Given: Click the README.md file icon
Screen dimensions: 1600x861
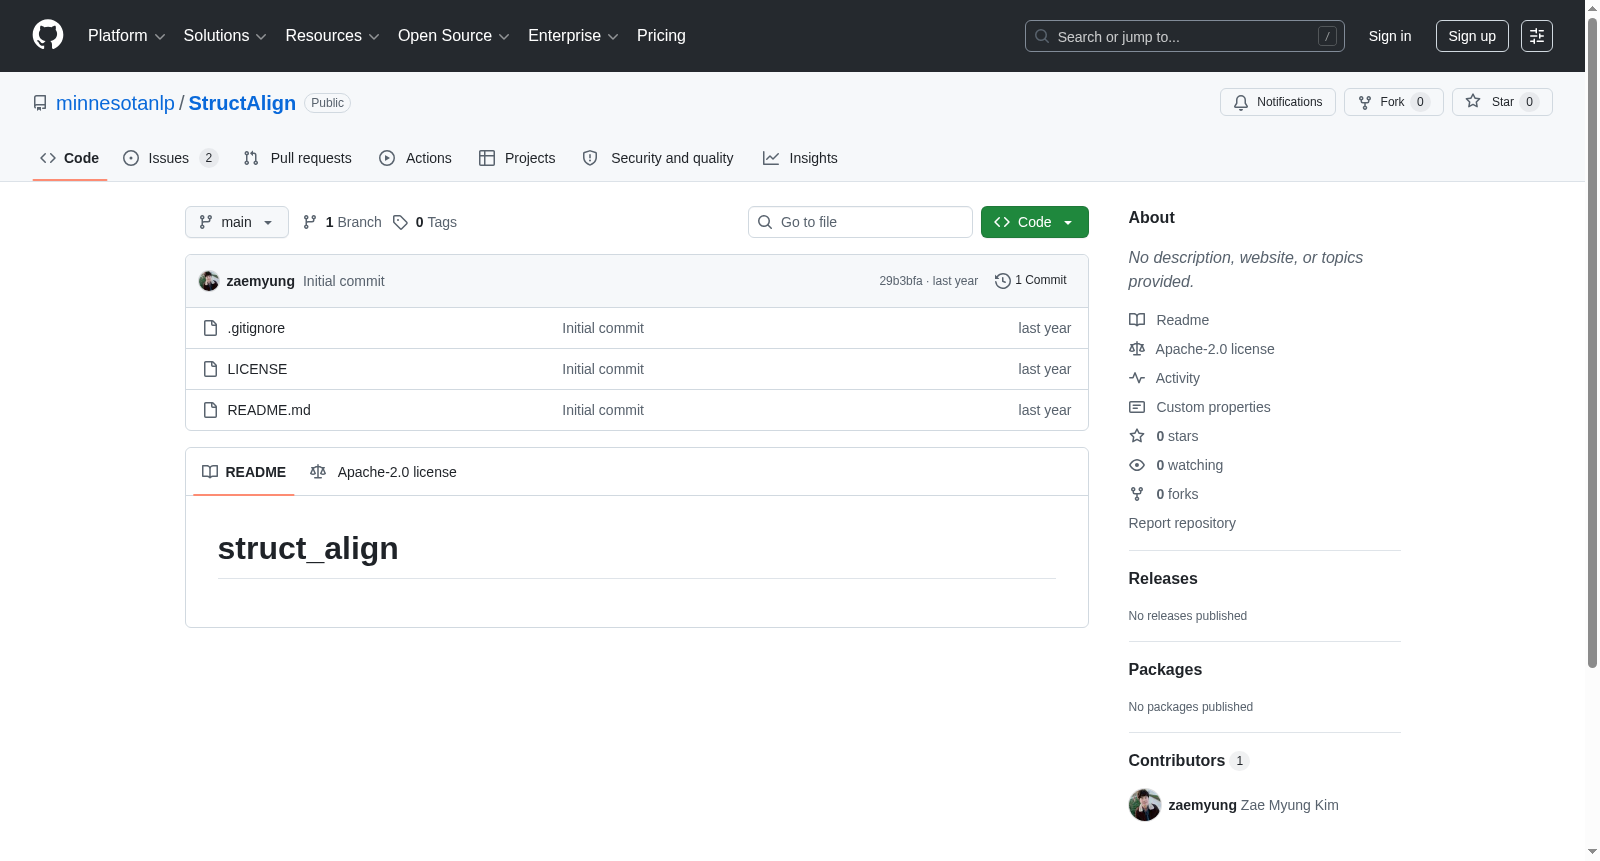Looking at the screenshot, I should coord(210,410).
